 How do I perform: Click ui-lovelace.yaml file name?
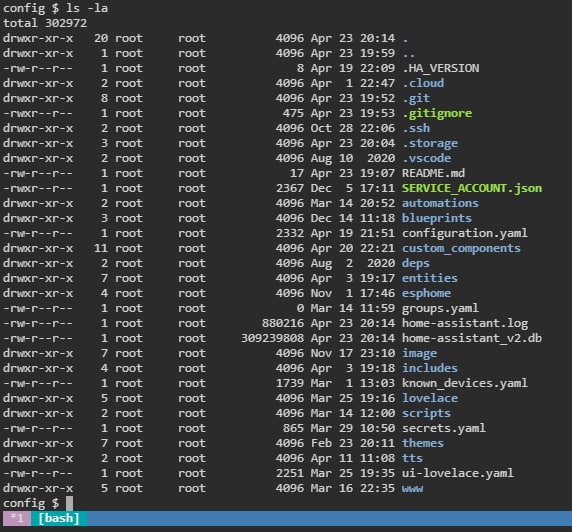point(458,473)
